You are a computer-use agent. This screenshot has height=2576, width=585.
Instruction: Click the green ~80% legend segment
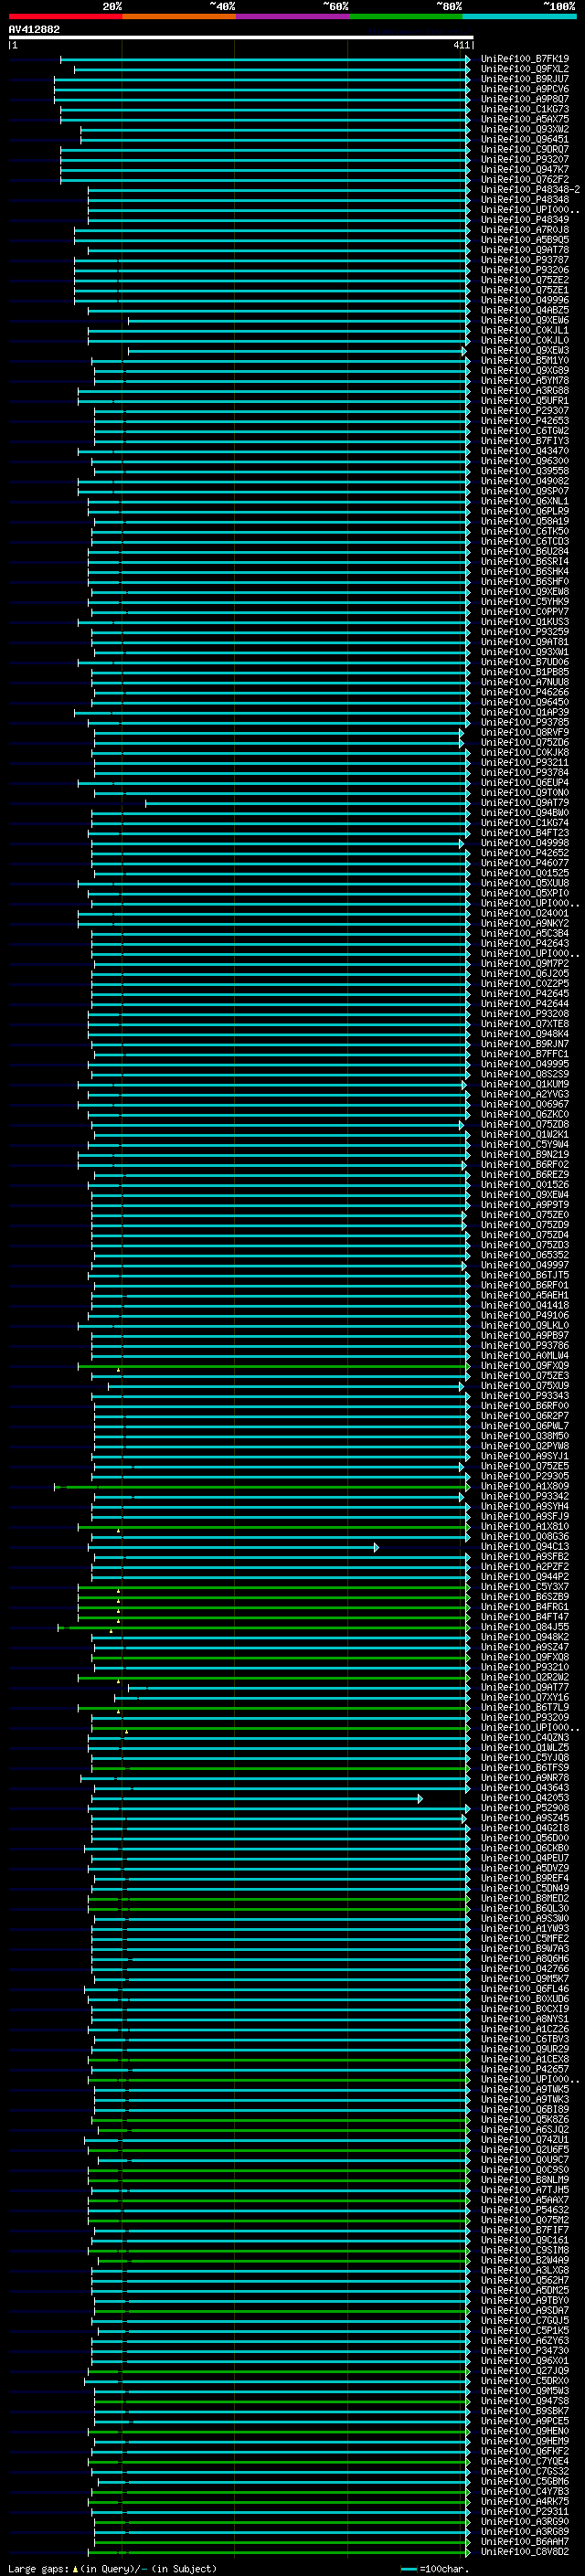tap(406, 16)
